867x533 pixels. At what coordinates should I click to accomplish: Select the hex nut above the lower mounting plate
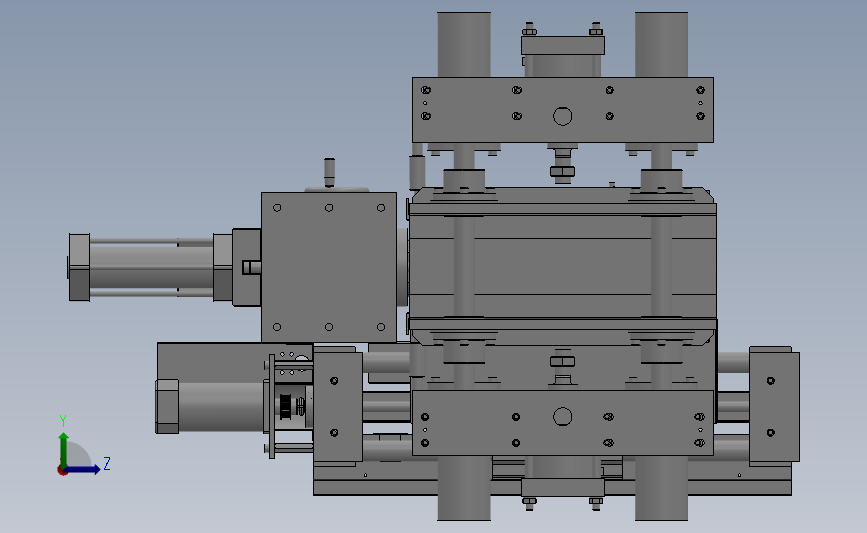click(562, 362)
